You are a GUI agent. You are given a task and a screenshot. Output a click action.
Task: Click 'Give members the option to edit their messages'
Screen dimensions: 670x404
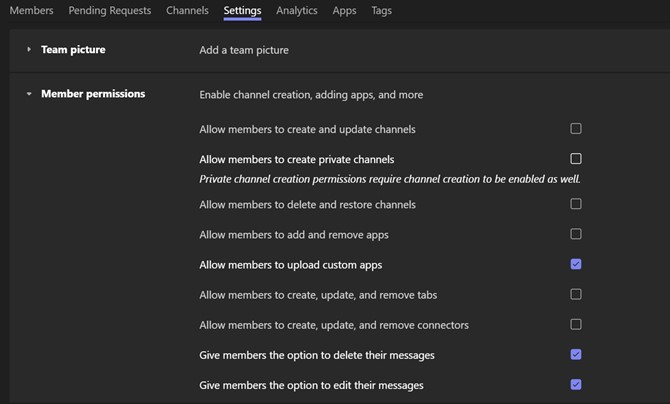[311, 385]
